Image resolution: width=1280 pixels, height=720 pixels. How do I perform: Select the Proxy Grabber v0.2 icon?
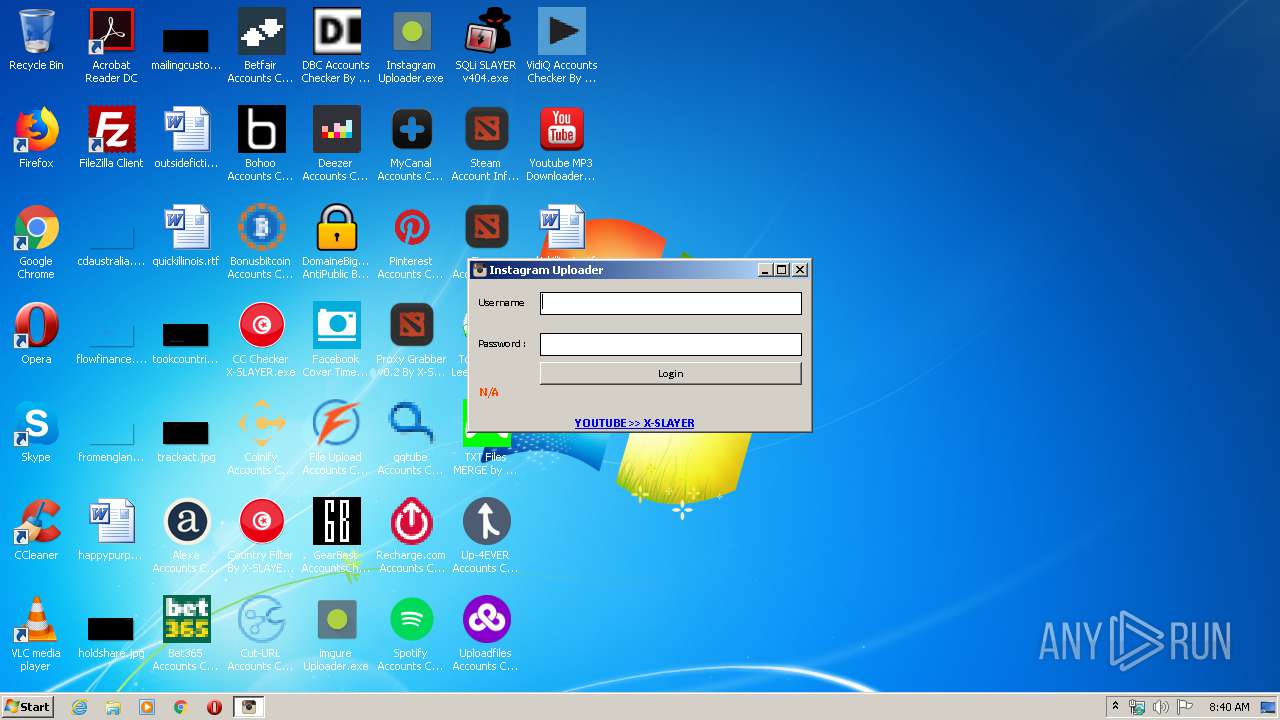tap(411, 339)
